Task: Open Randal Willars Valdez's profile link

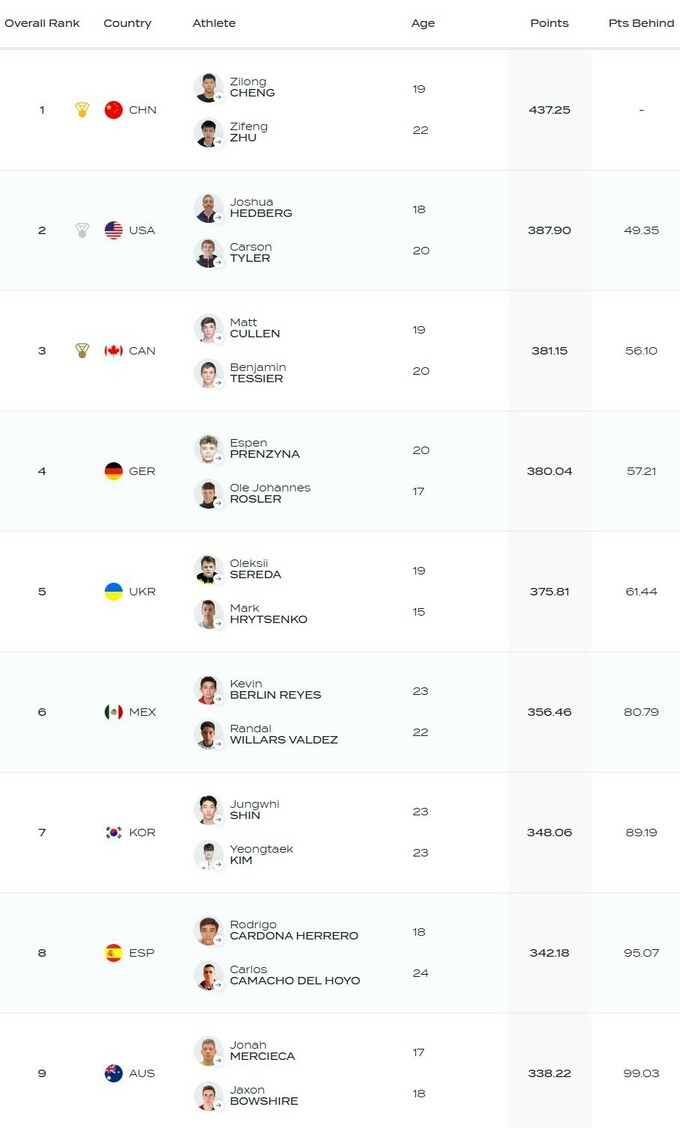Action: pyautogui.click(x=283, y=735)
